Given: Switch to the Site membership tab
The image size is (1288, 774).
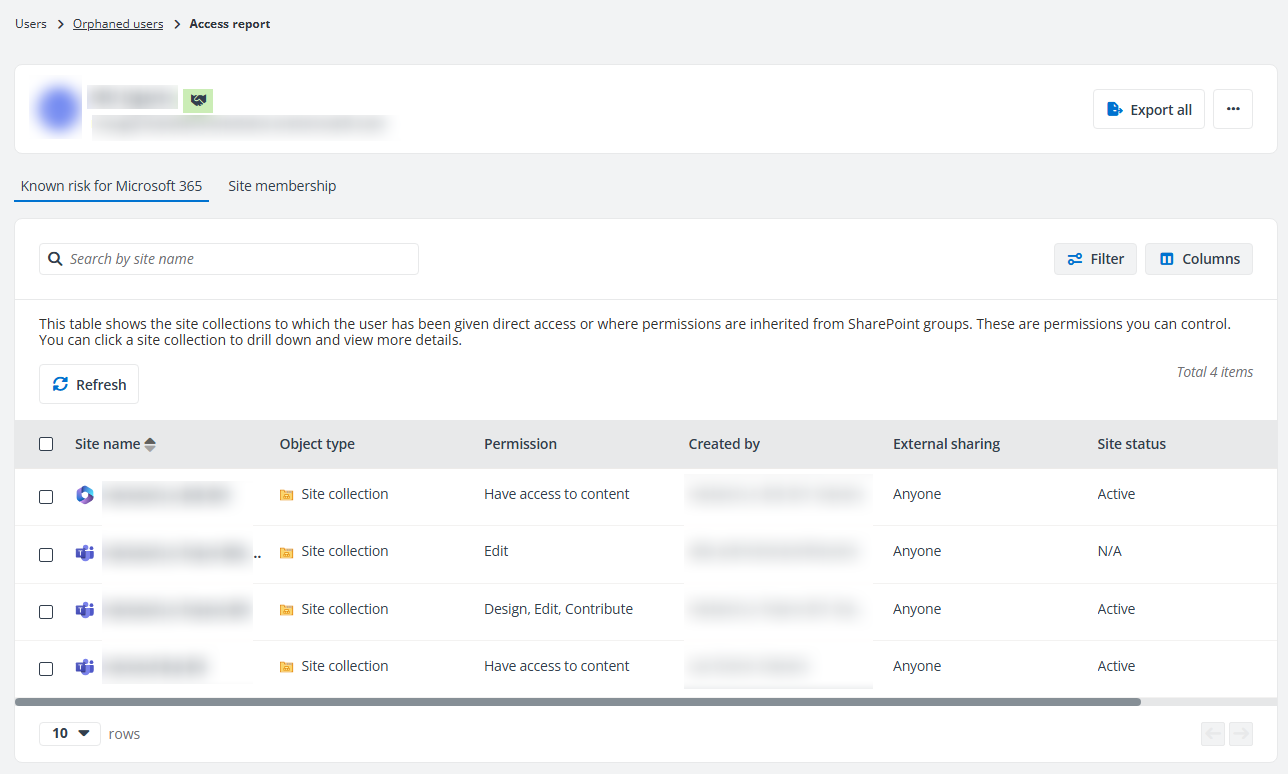Looking at the screenshot, I should click(x=282, y=186).
